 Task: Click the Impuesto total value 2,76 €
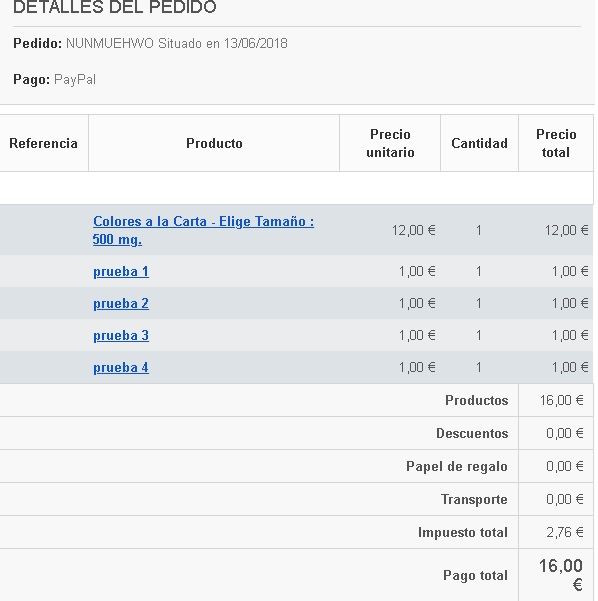pyautogui.click(x=565, y=532)
